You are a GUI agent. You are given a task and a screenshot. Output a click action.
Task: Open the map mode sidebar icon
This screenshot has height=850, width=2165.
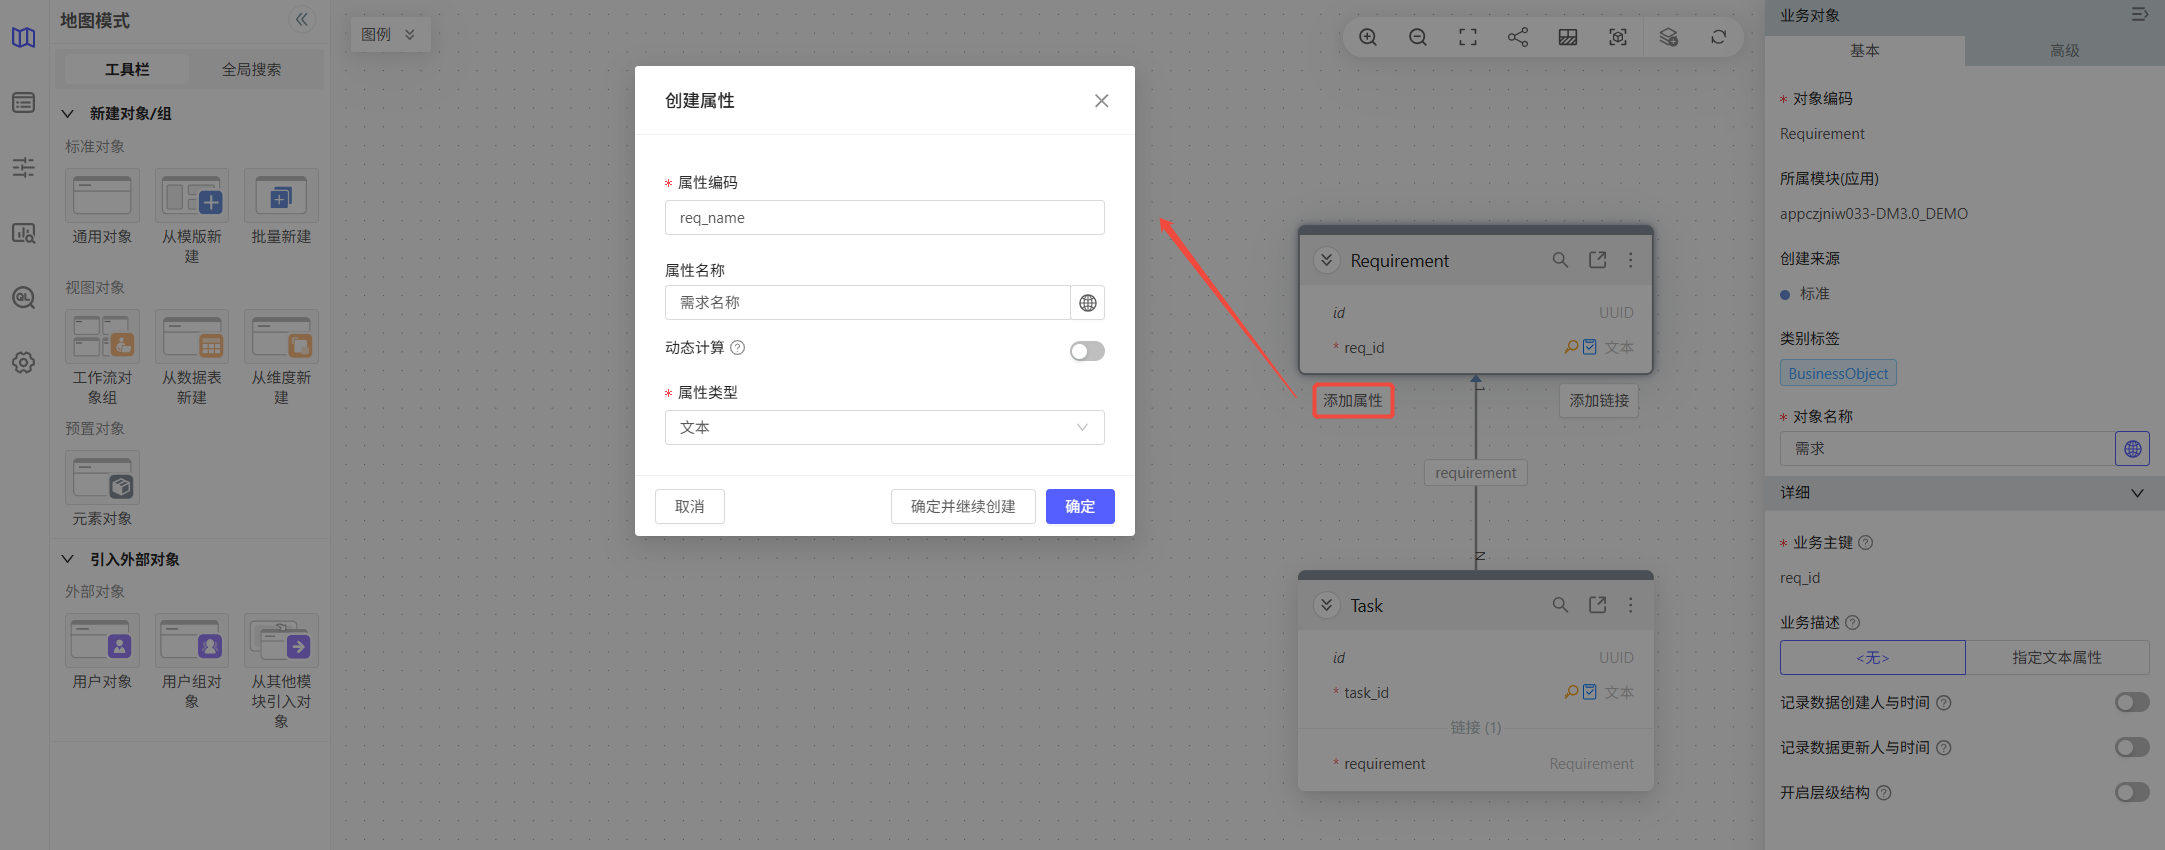click(x=23, y=38)
